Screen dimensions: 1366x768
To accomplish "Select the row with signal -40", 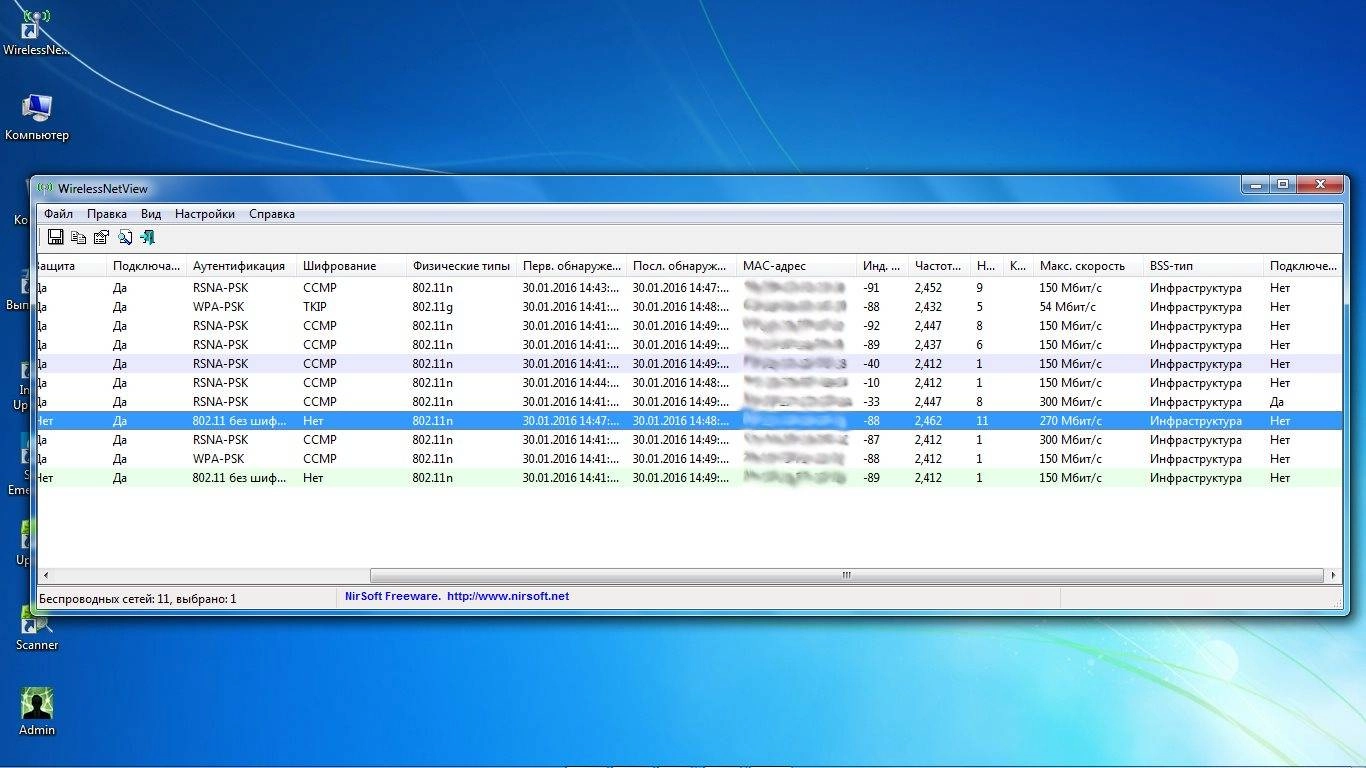I will click(x=689, y=364).
